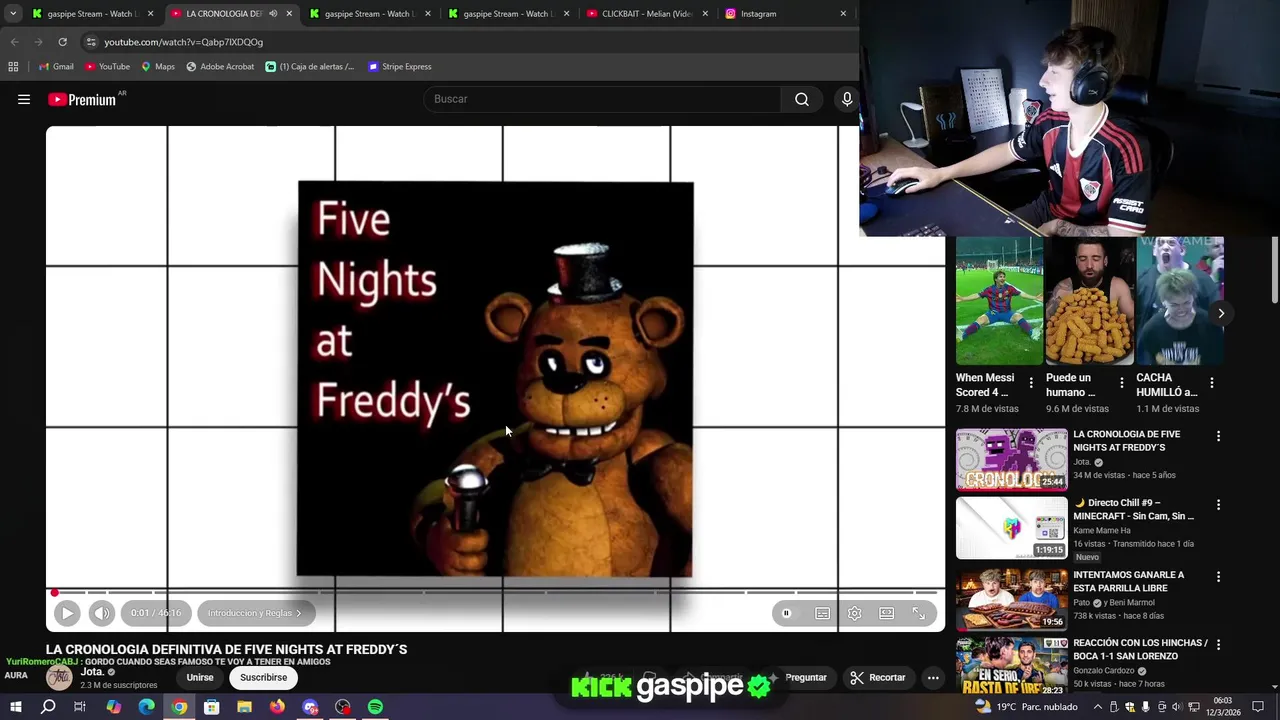Open the When Messi Scored short thumbnail

coord(999,301)
